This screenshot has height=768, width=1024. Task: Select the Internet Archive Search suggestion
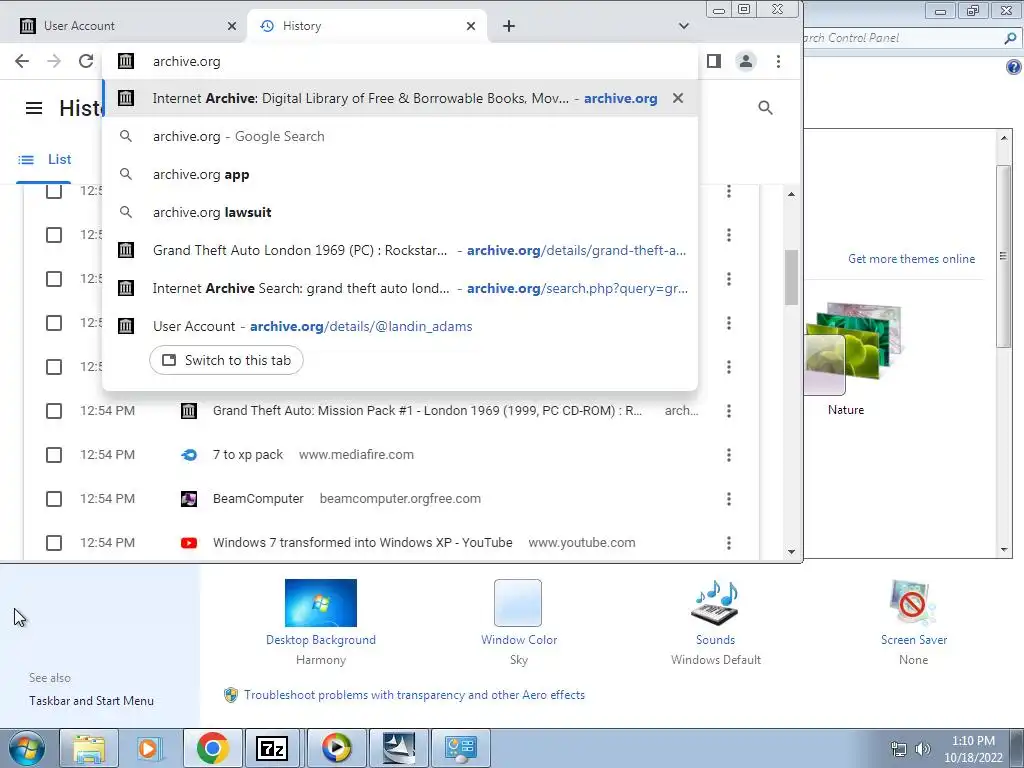click(x=400, y=288)
